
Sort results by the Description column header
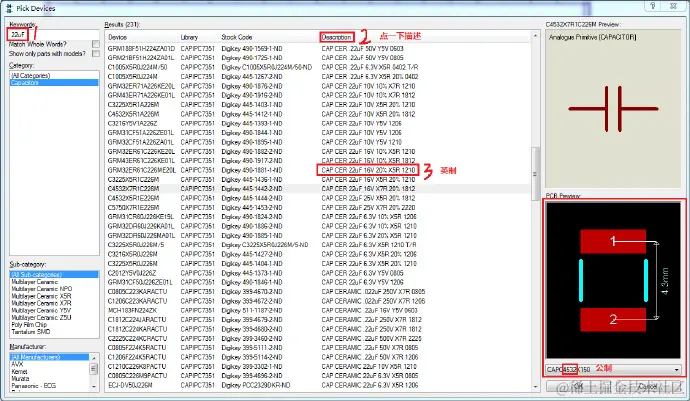point(337,37)
